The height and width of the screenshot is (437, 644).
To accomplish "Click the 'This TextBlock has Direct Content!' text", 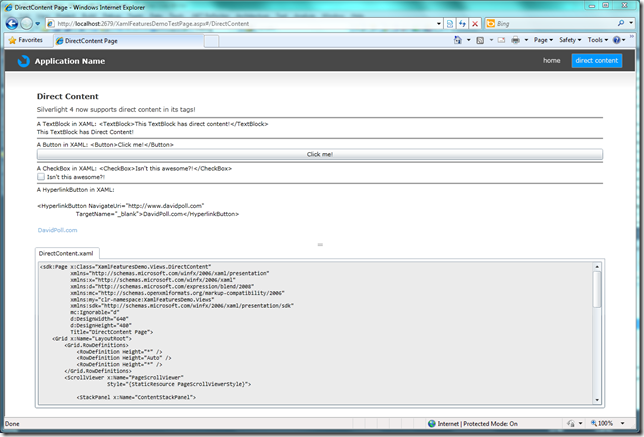I will pos(85,132).
